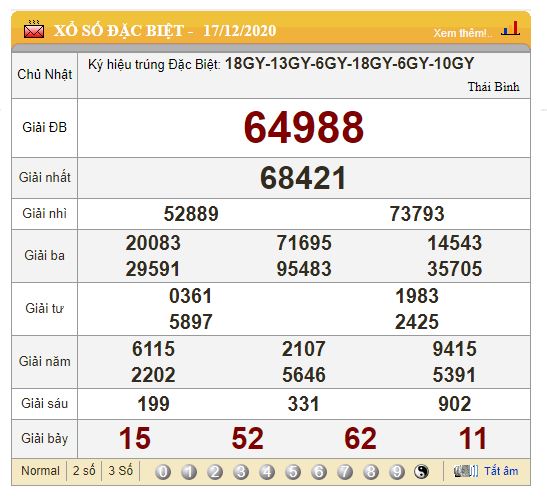Screen dimensions: 547x503
Task: Select digit ball 8 filter
Action: click(371, 472)
